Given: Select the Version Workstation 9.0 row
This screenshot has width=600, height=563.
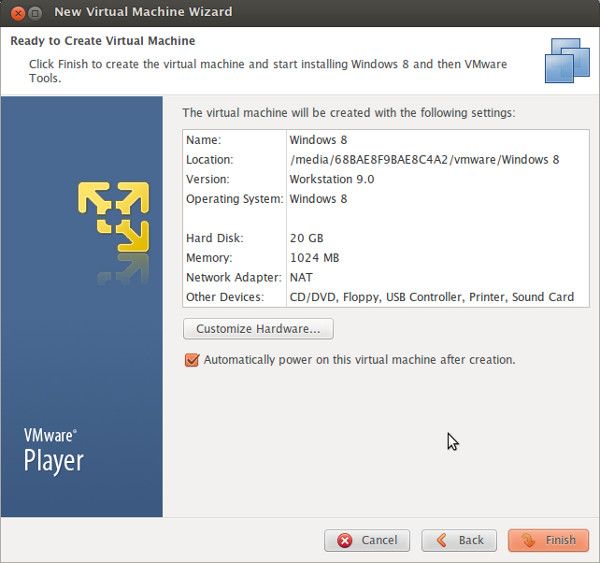Looking at the screenshot, I should [x=380, y=179].
